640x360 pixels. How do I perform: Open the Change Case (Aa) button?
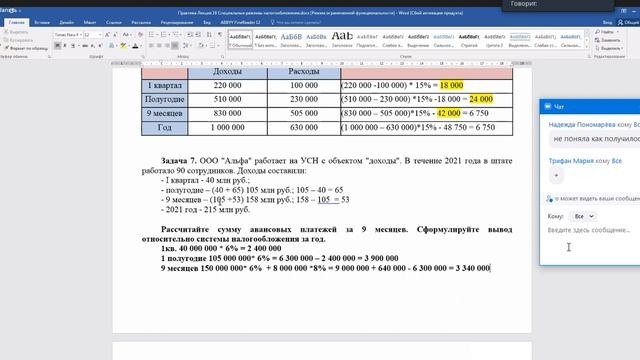(126, 35)
